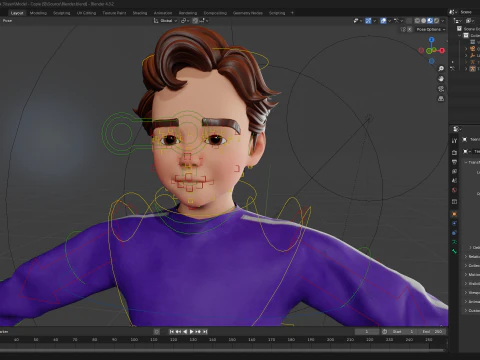
Task: Jump to previous keyframe
Action: 178,332
